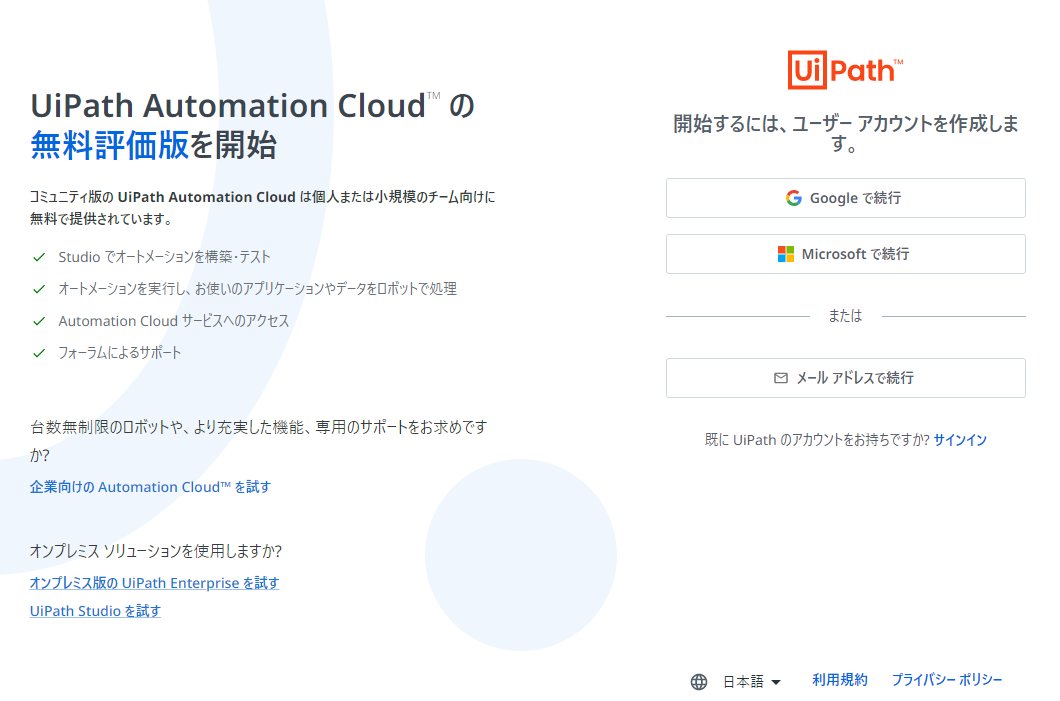1060x701 pixels.
Task: Click the UiPath Studio を試す link
Action: 94,611
